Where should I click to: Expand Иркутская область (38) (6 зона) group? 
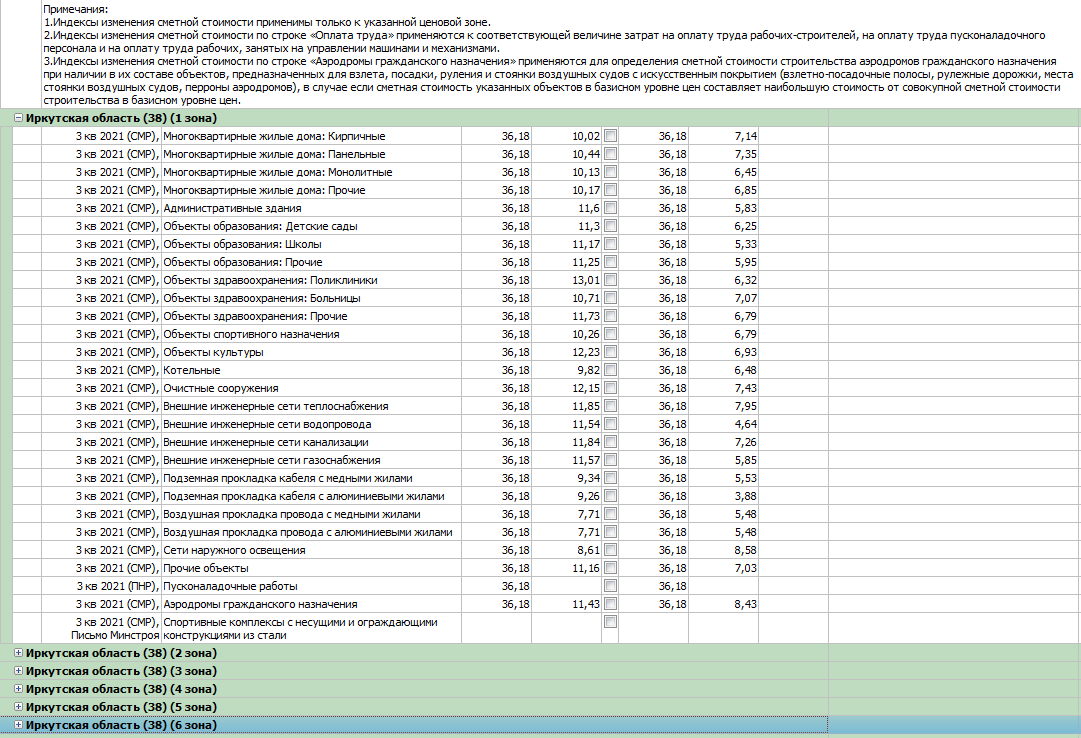tap(18, 725)
